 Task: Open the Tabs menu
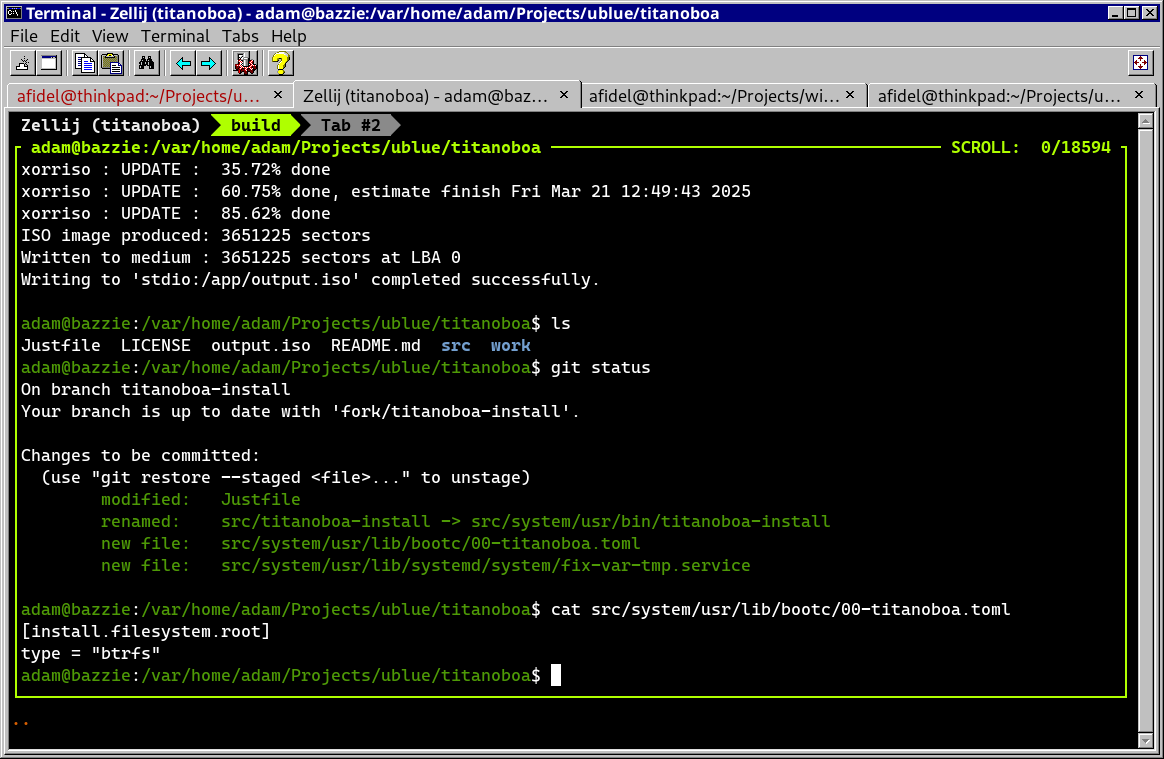tap(240, 36)
